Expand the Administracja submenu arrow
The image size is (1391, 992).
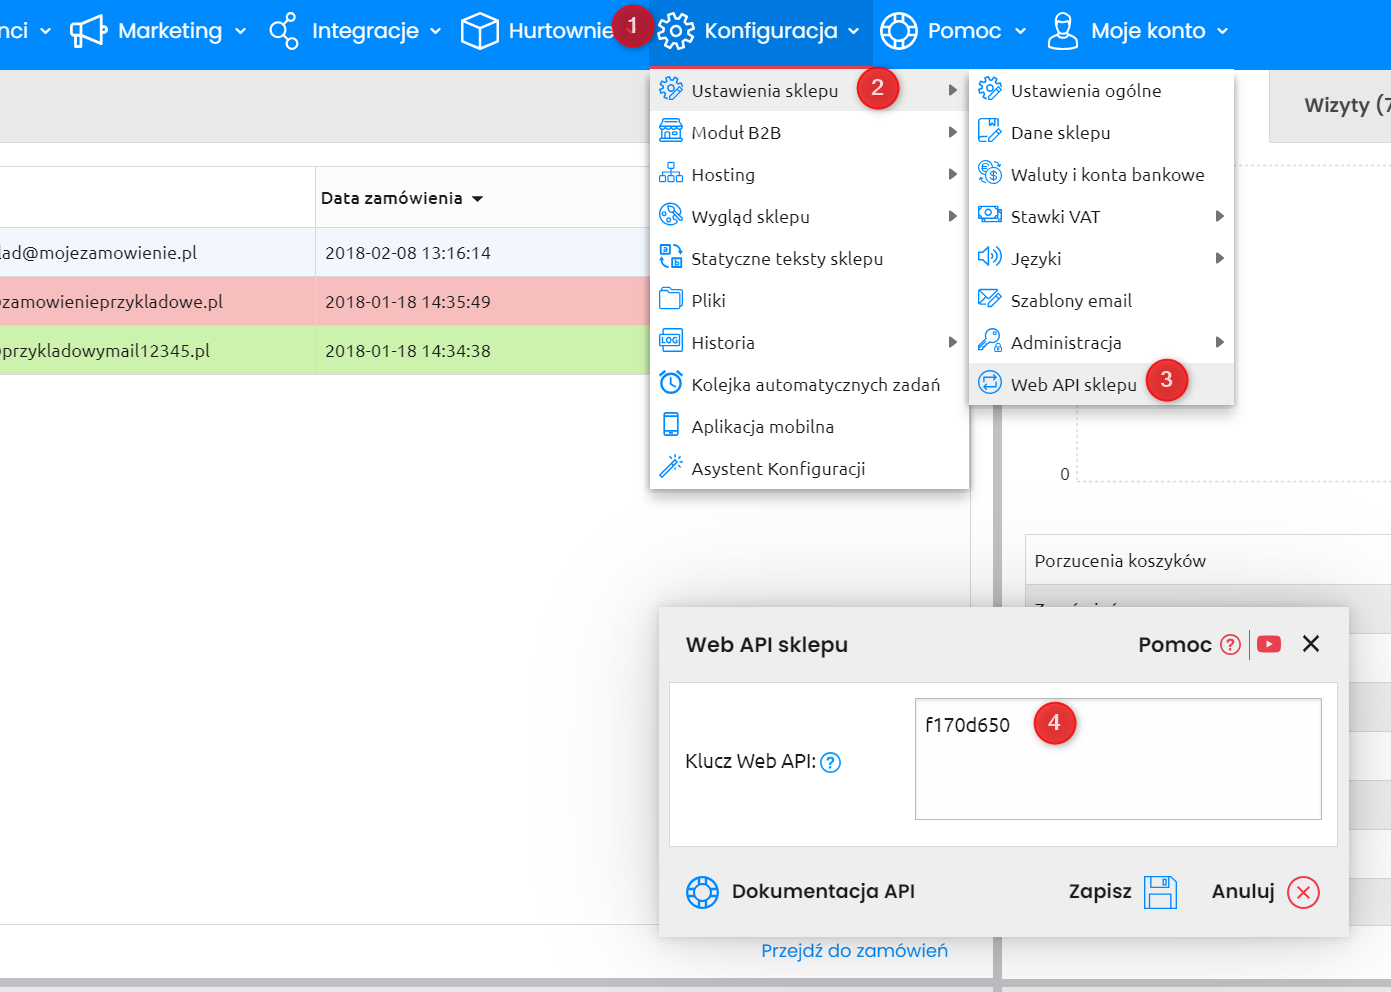pos(1220,342)
